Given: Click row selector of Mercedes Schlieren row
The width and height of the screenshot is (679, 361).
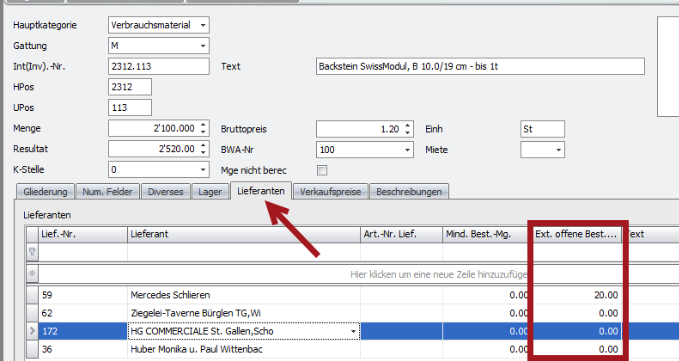Looking at the screenshot, I should (32, 295).
